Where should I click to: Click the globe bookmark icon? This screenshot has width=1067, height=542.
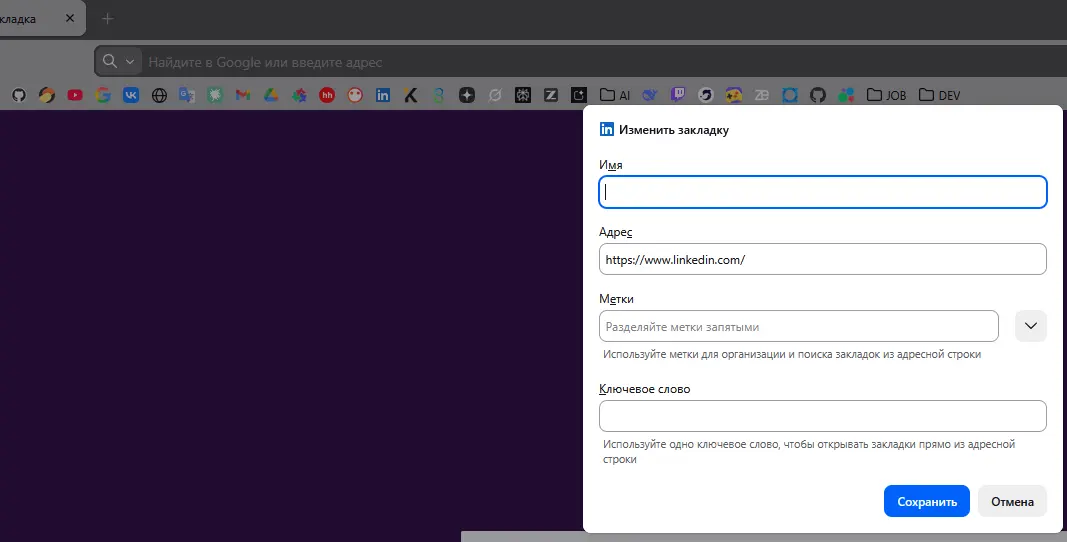[159, 95]
